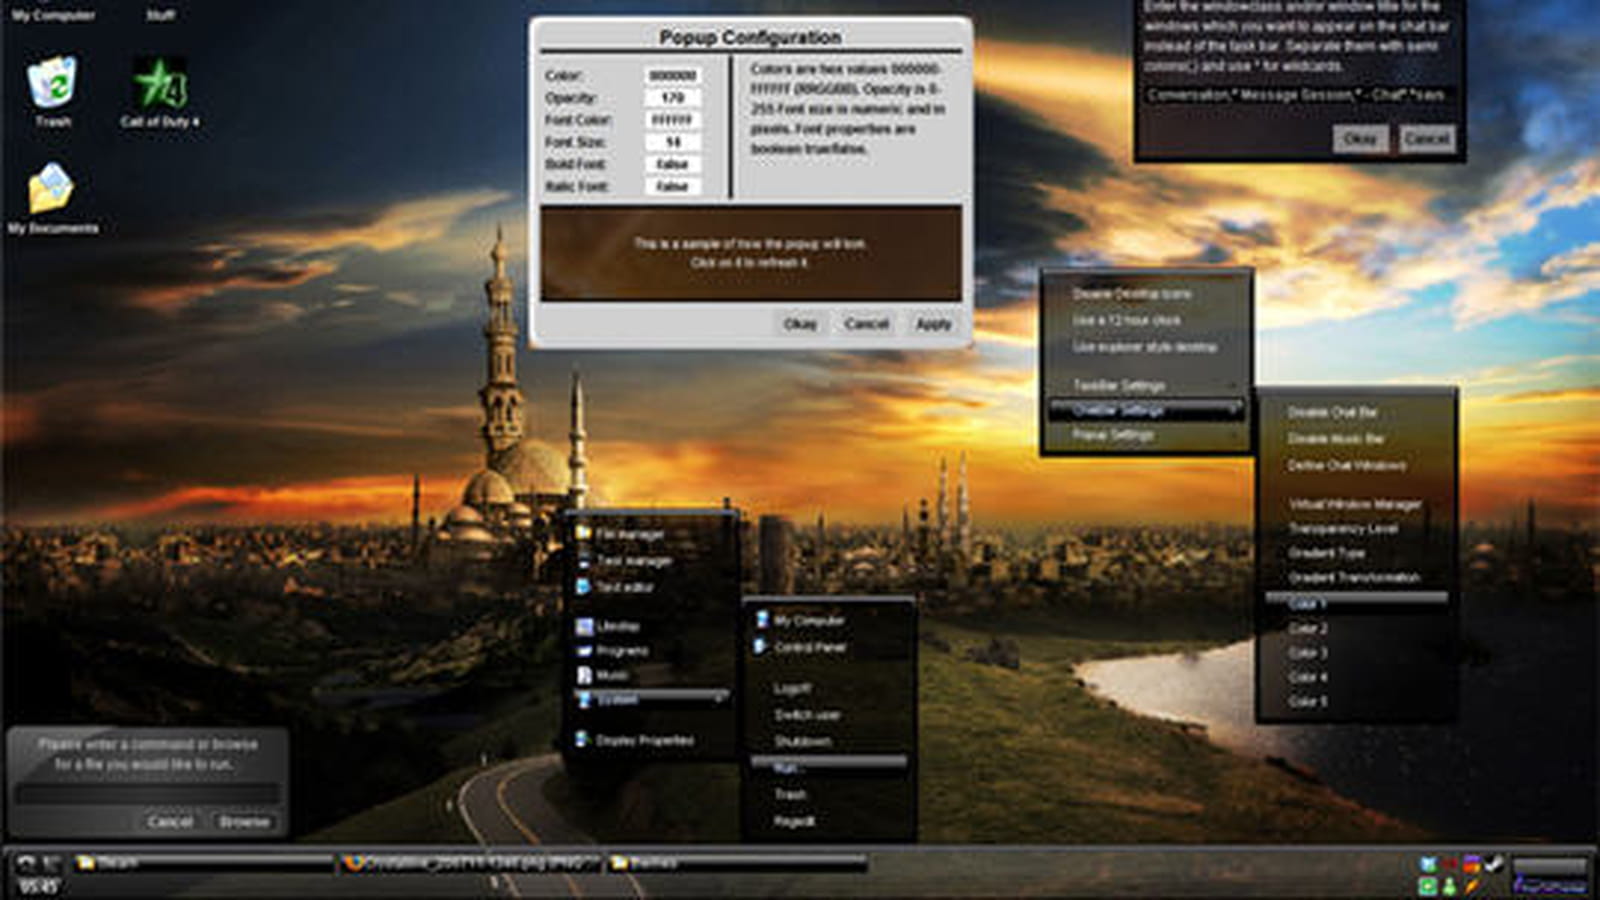Expand the Popup Settings submenu
1600x900 pixels.
(x=1145, y=435)
